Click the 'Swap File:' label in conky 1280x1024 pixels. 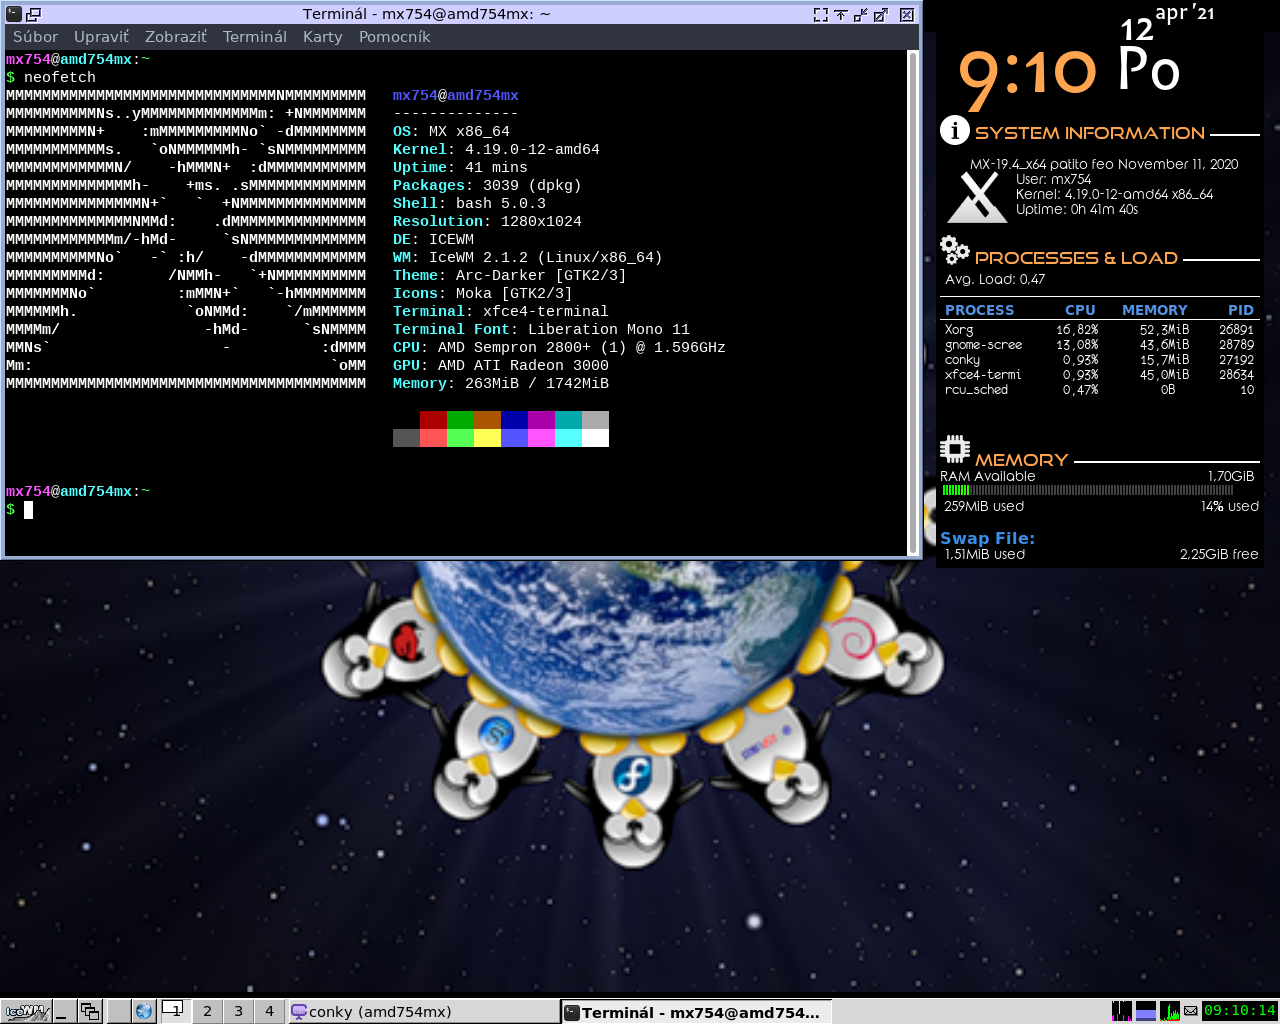(x=987, y=538)
